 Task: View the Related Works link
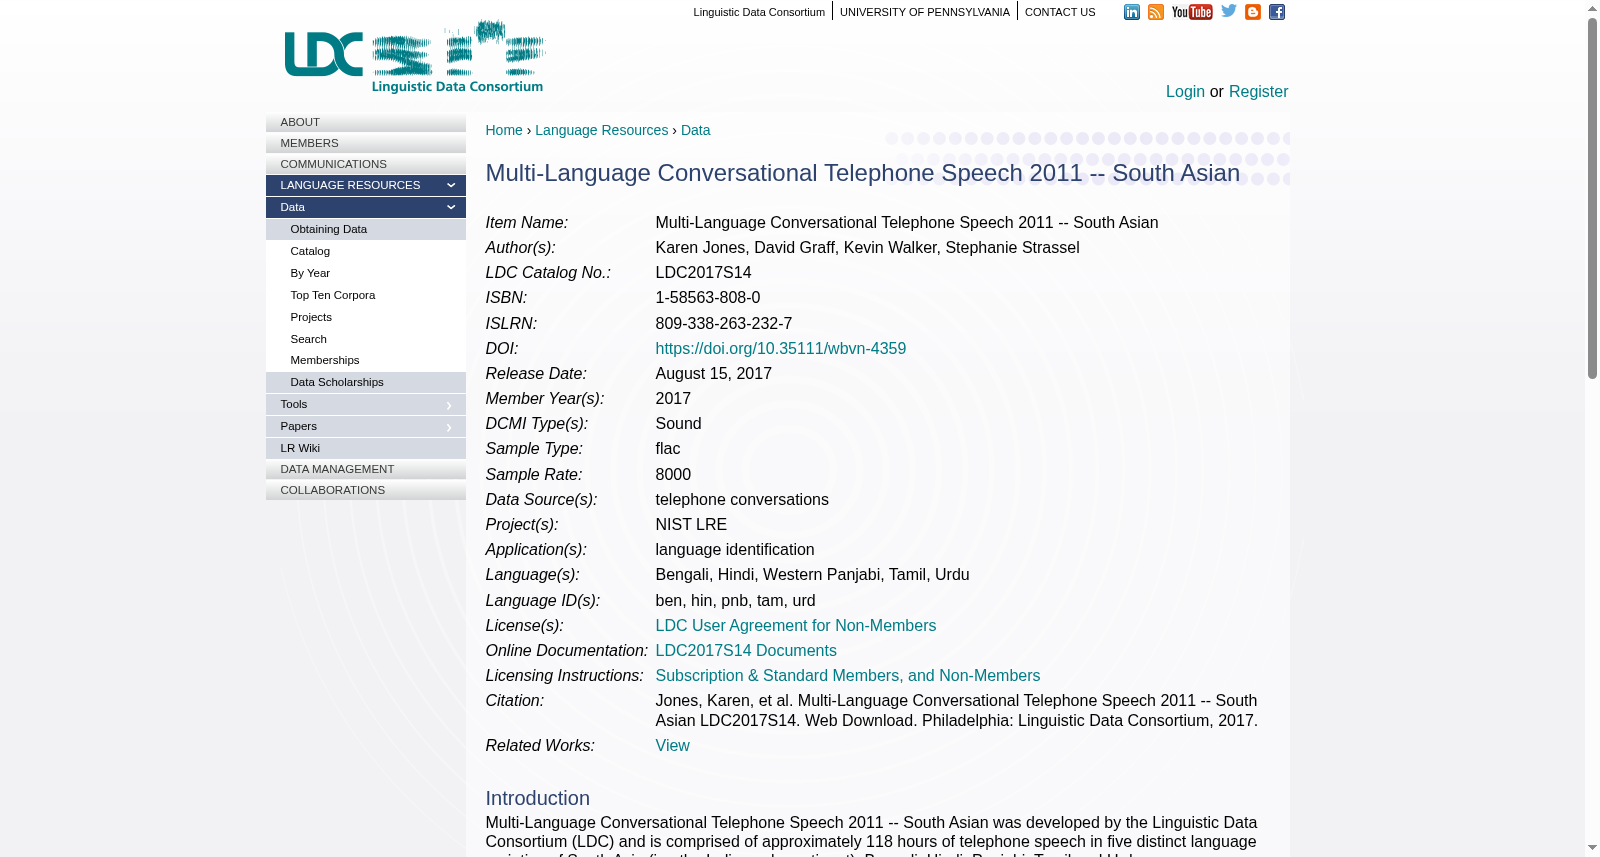pos(672,746)
